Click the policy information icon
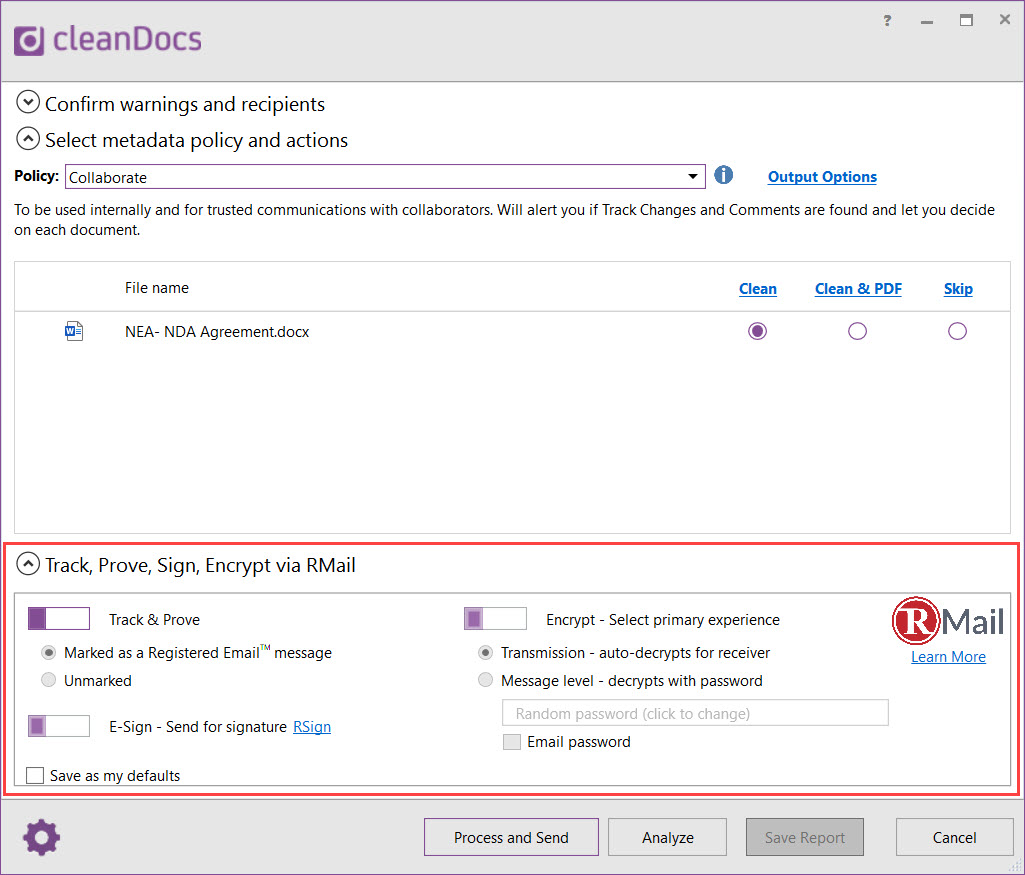The image size is (1025, 875). [724, 176]
